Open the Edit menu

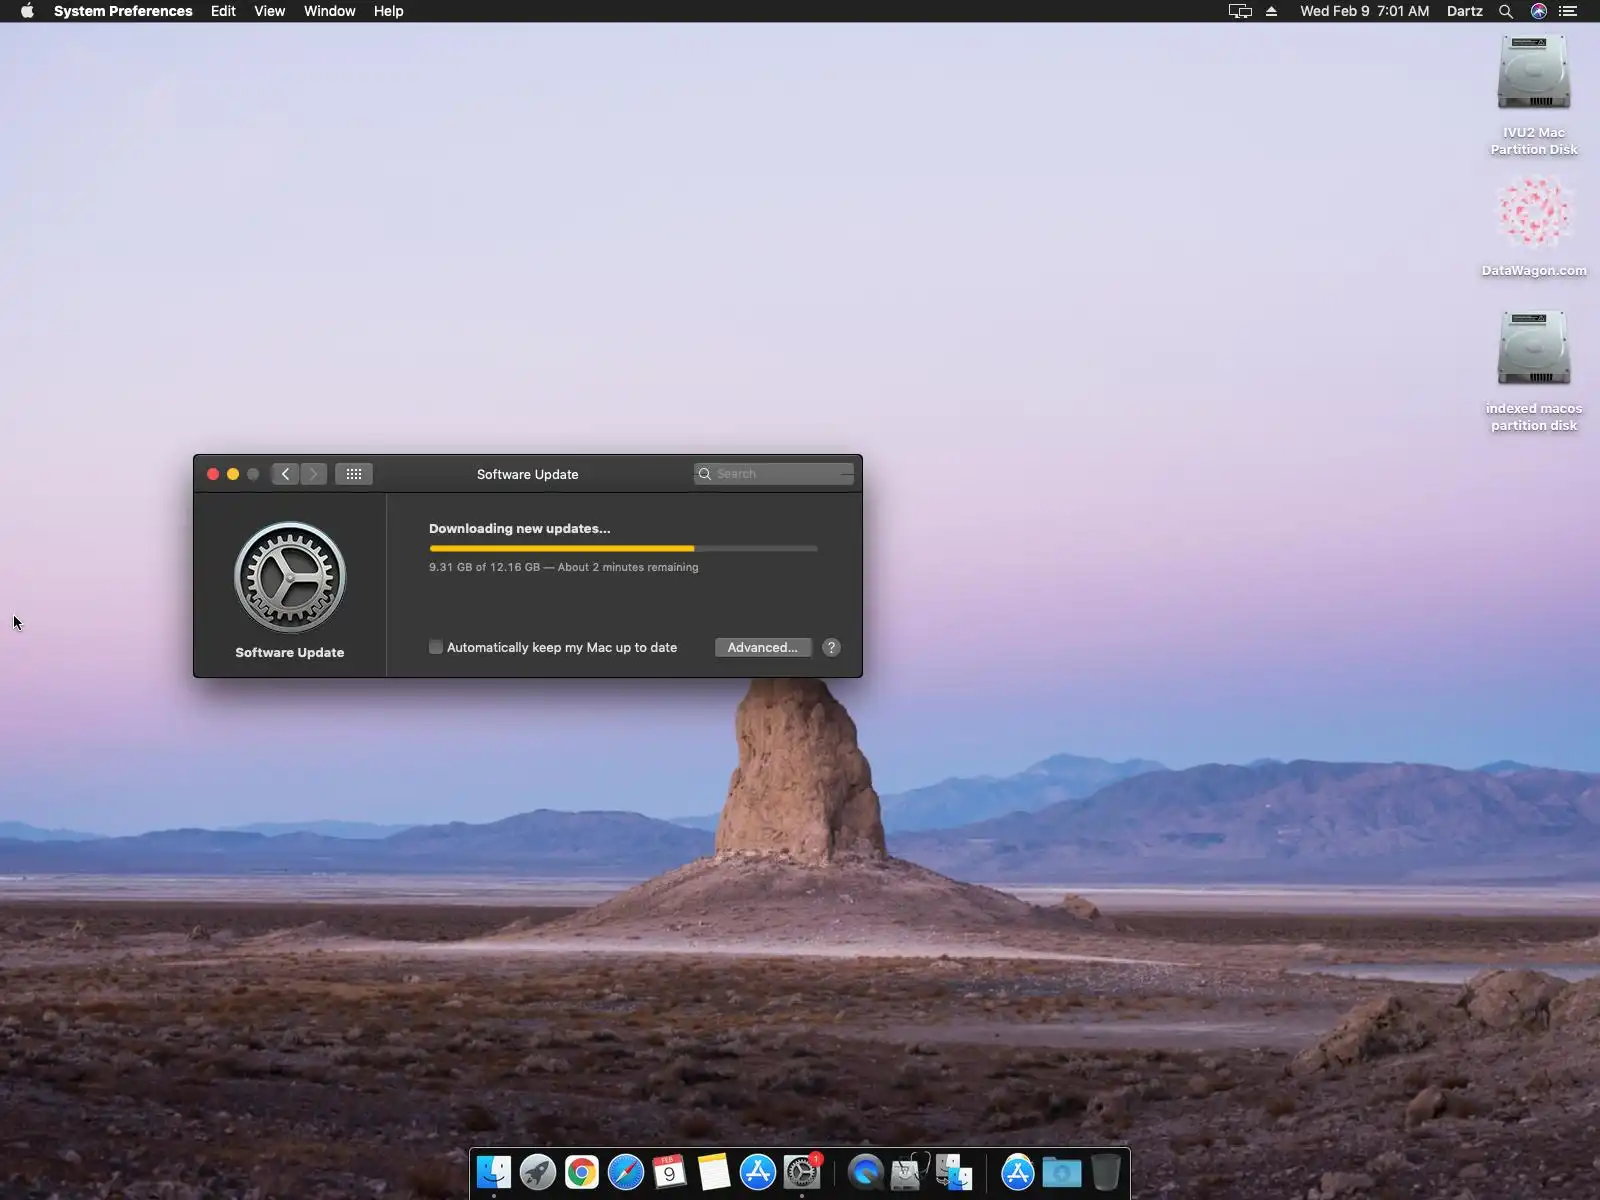tap(223, 11)
